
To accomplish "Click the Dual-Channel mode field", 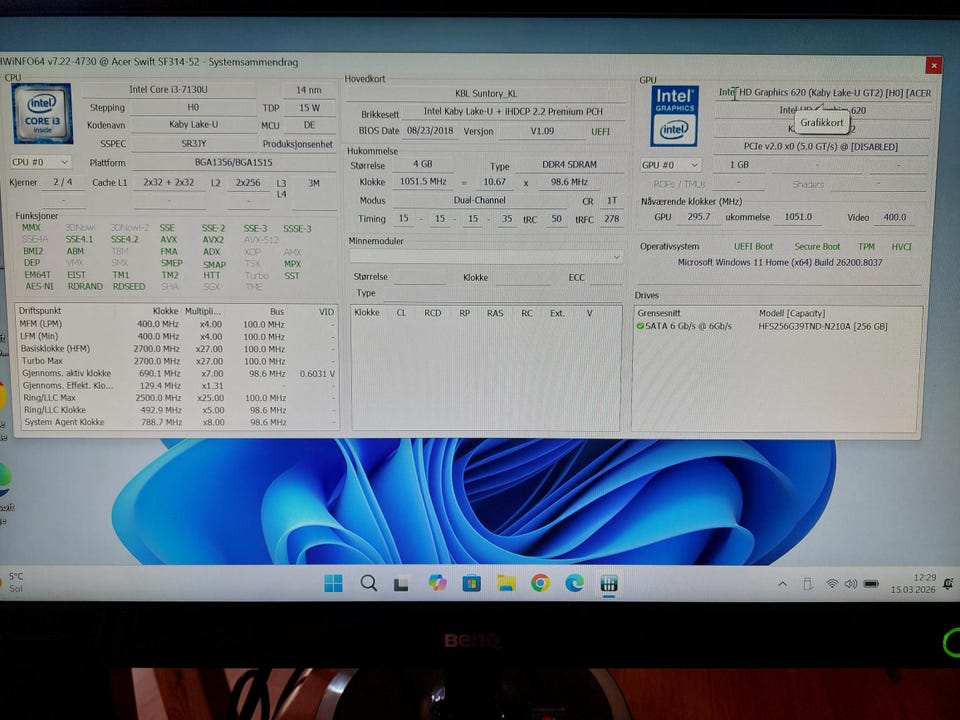I will pyautogui.click(x=479, y=200).
